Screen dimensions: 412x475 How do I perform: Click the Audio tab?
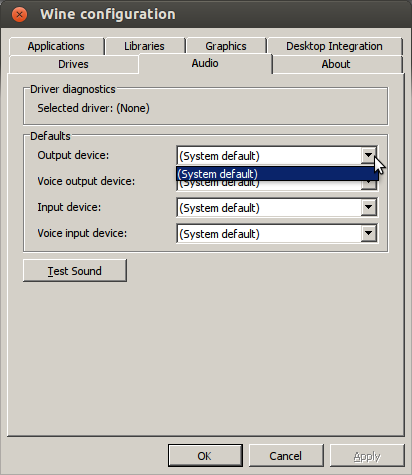205,63
